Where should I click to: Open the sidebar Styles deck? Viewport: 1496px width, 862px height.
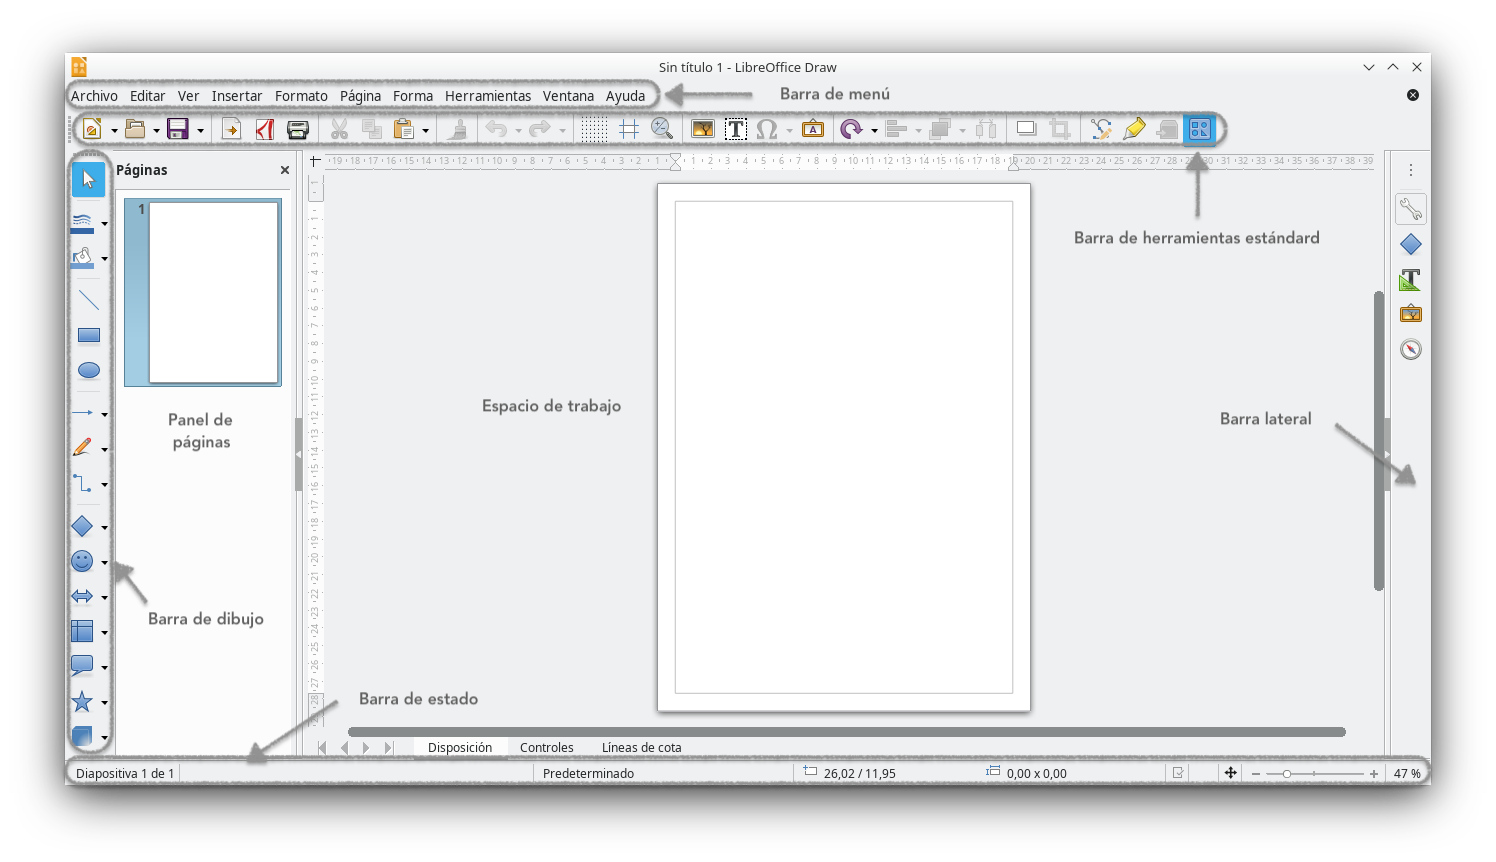pyautogui.click(x=1411, y=279)
